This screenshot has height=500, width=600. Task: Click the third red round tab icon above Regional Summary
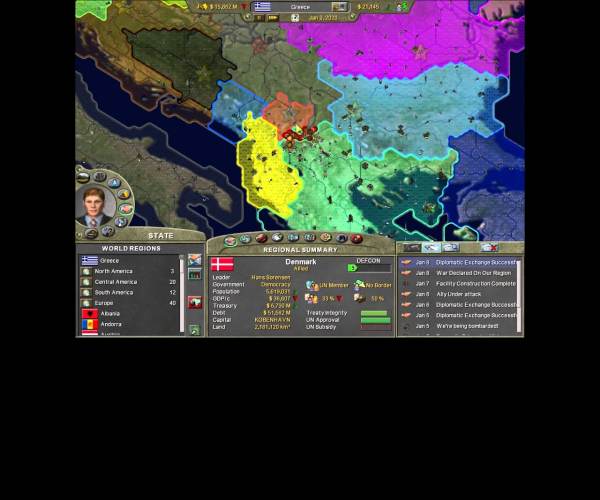[261, 238]
